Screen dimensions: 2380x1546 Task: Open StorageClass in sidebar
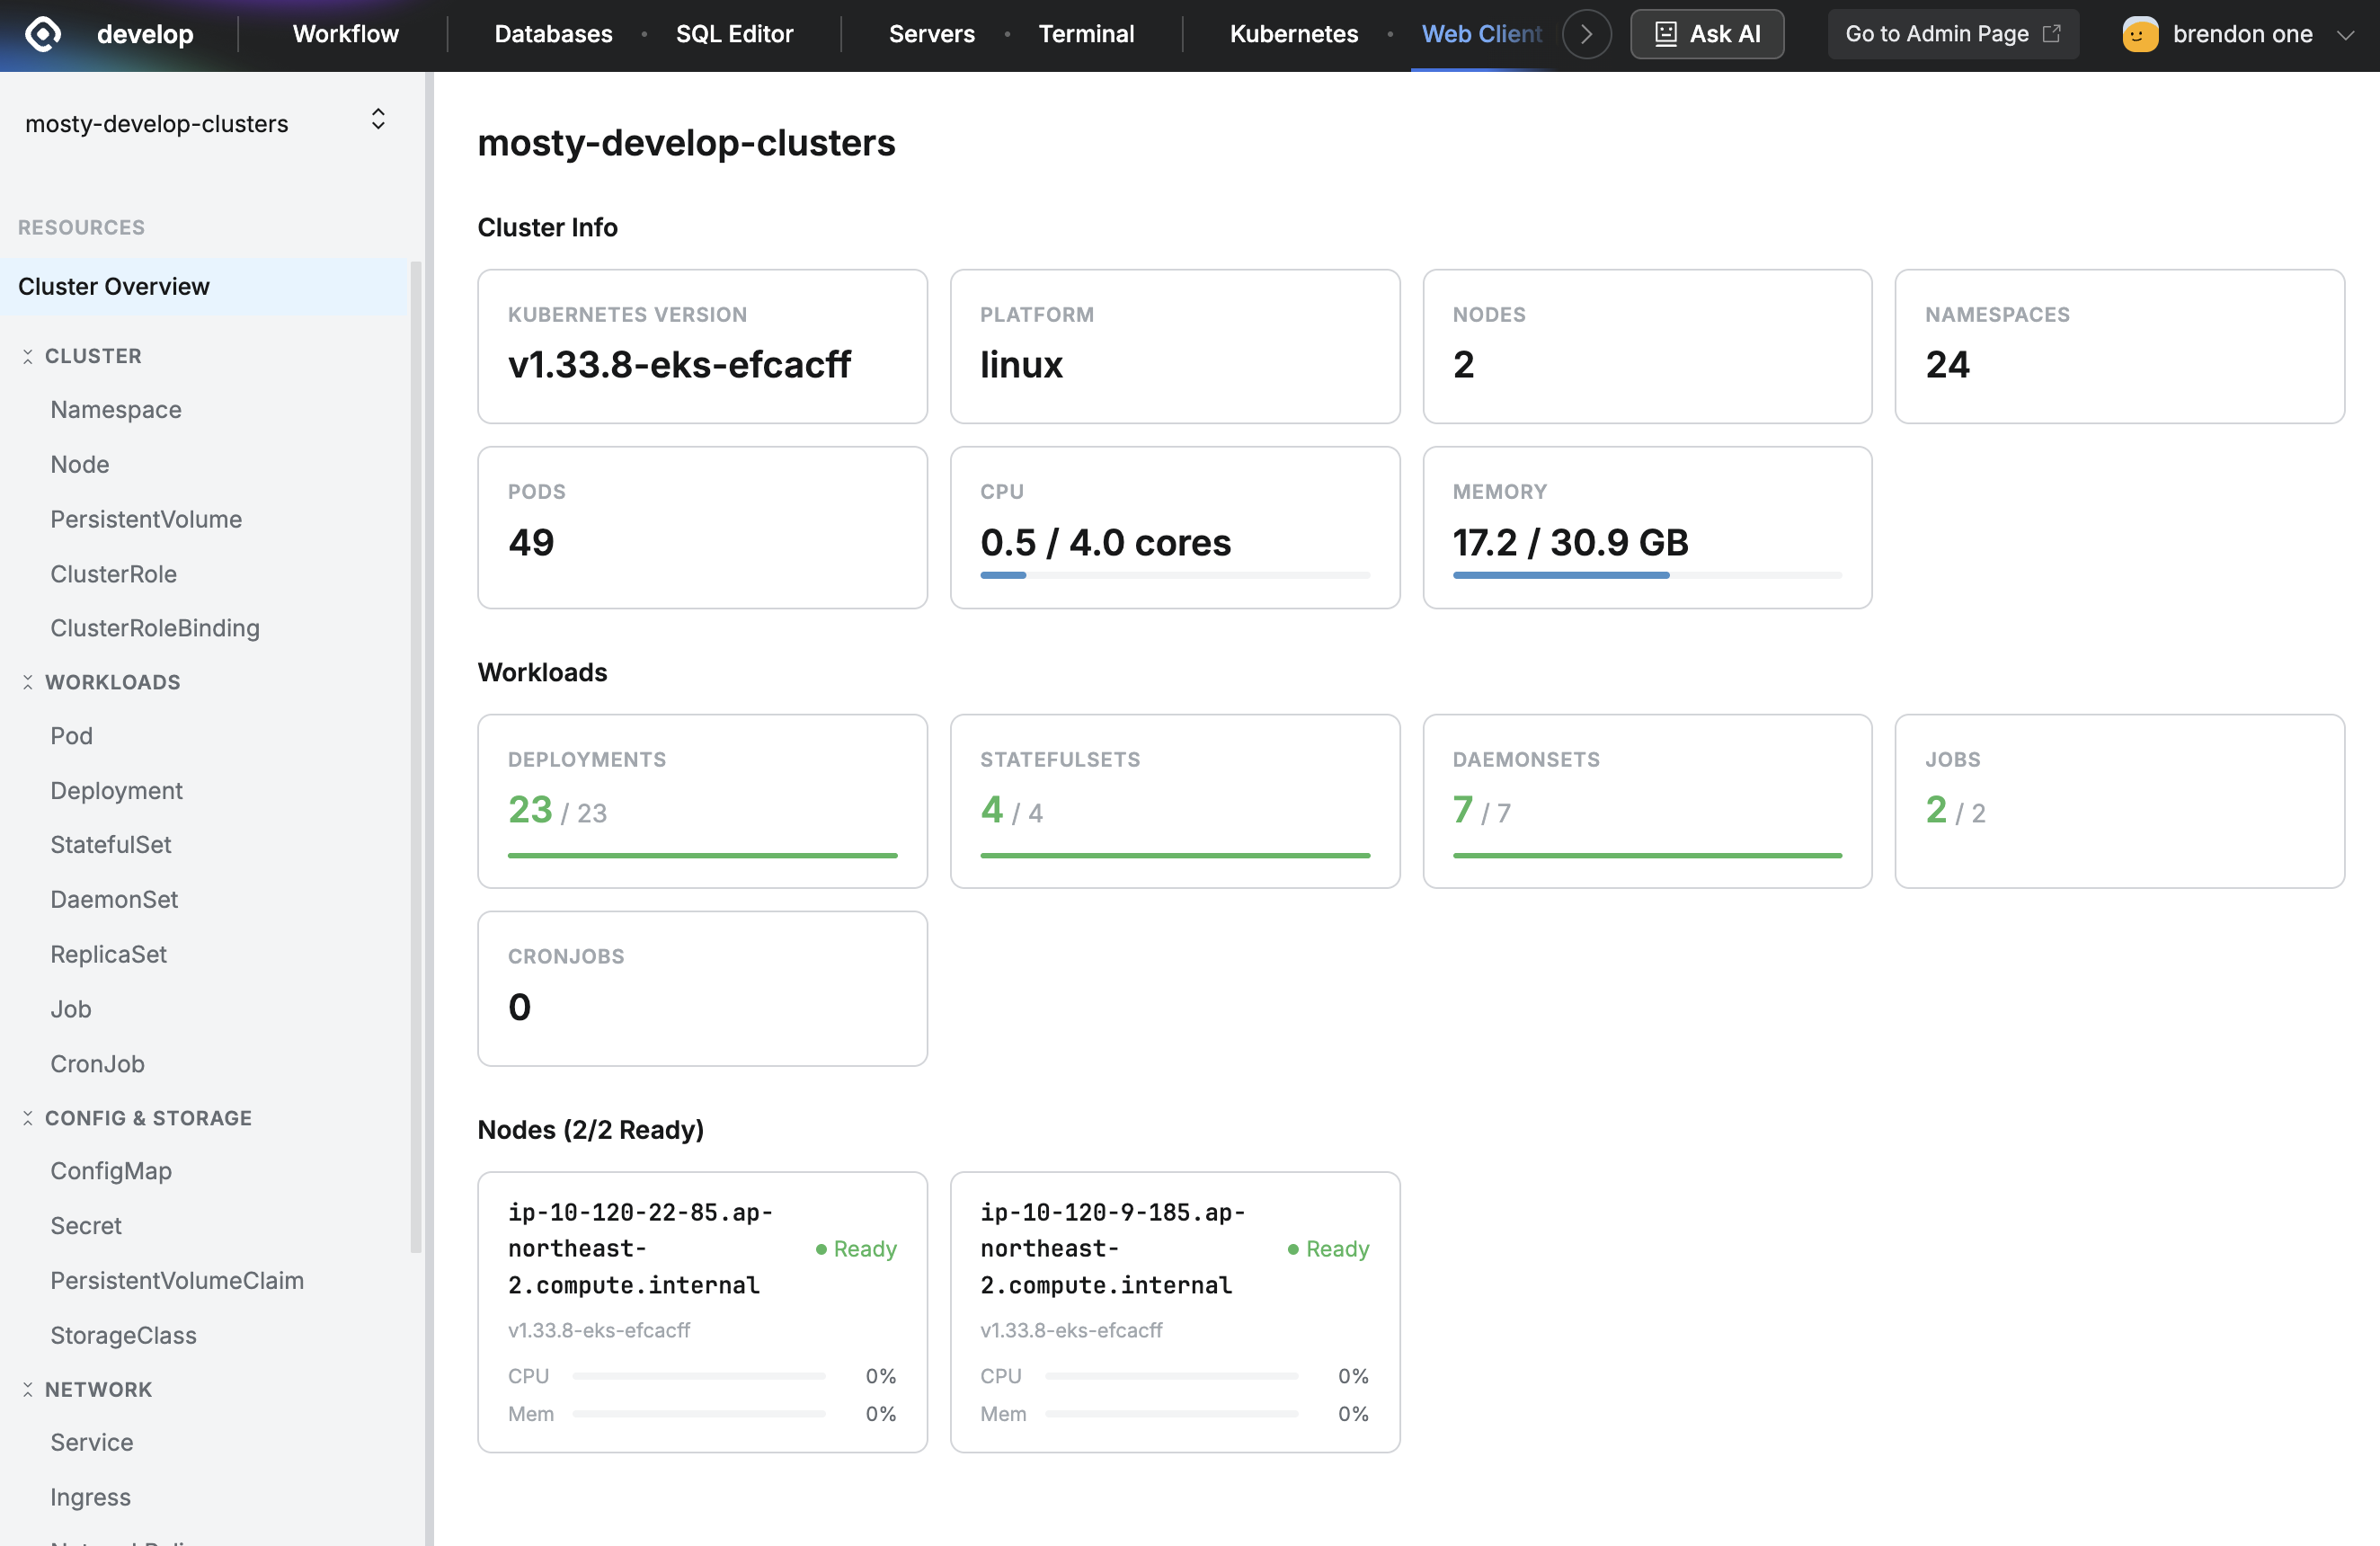click(124, 1336)
